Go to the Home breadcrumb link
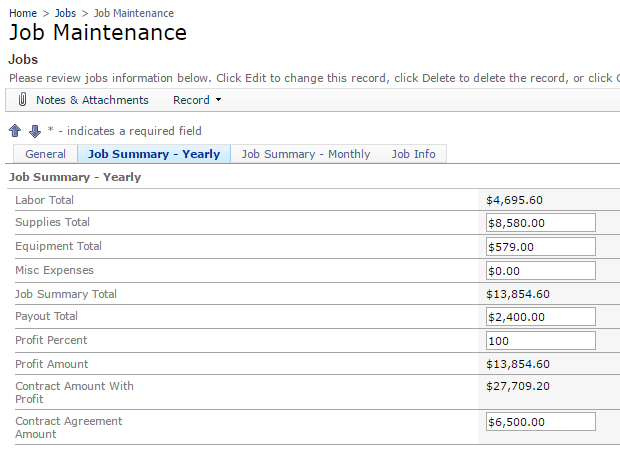620x456 pixels. pyautogui.click(x=23, y=13)
